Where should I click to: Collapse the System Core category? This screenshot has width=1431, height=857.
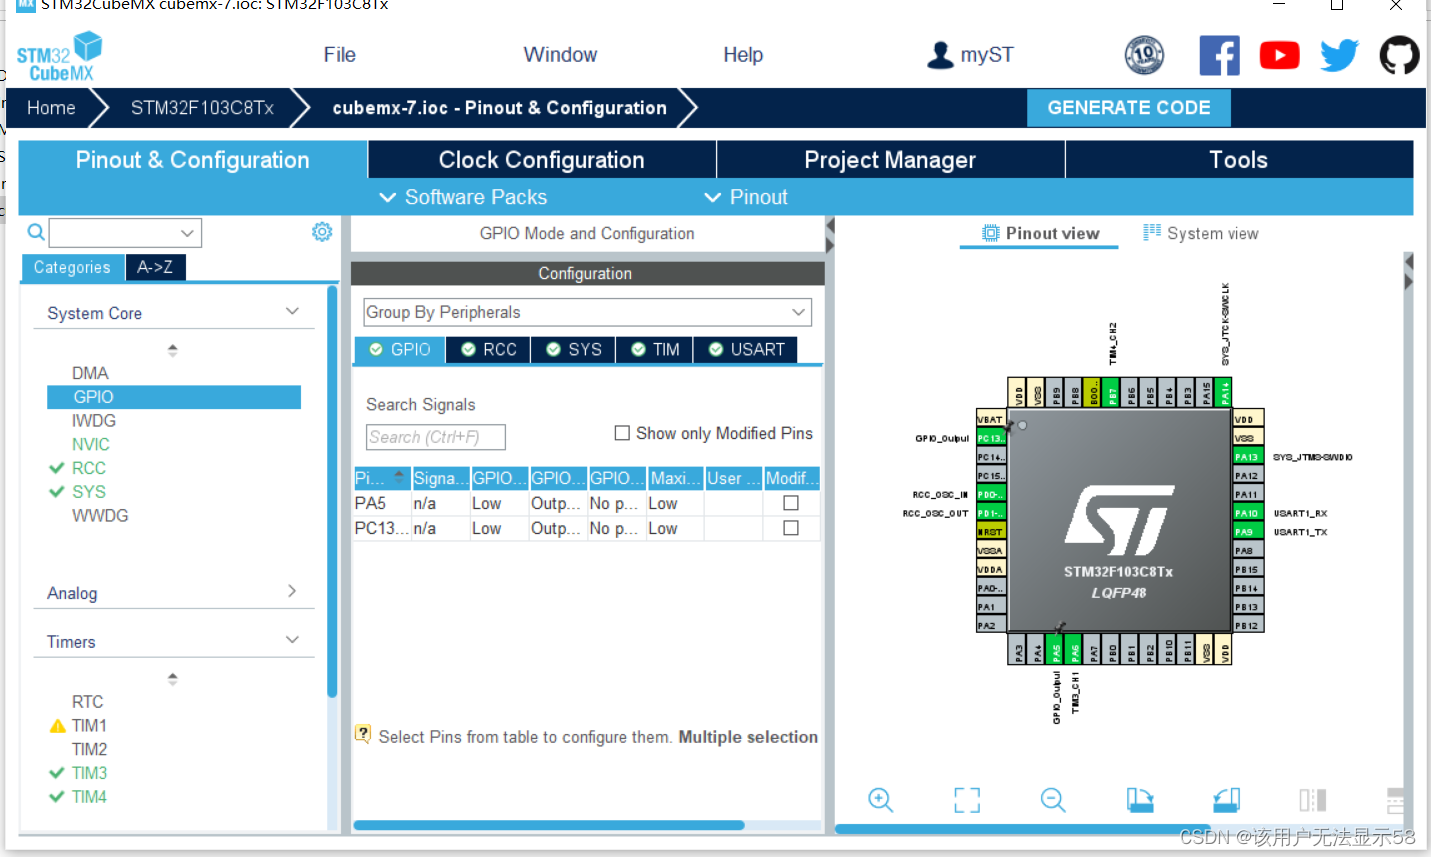pos(292,312)
